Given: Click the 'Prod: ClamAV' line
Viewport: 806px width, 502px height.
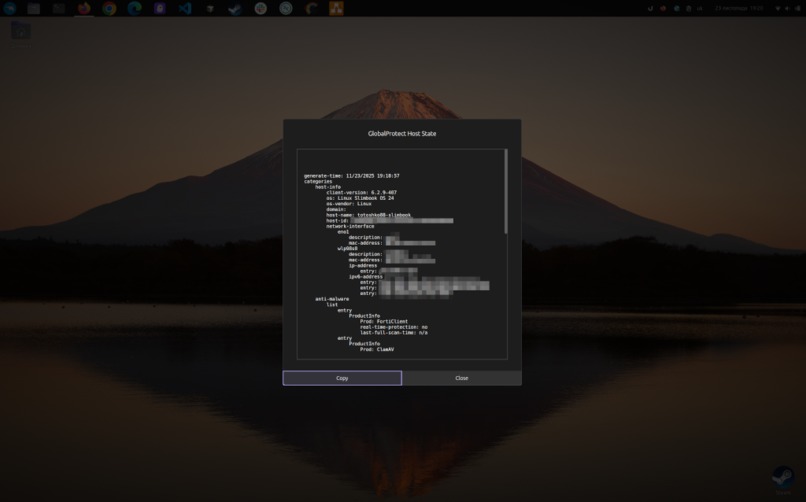Looking at the screenshot, I should click(x=377, y=349).
